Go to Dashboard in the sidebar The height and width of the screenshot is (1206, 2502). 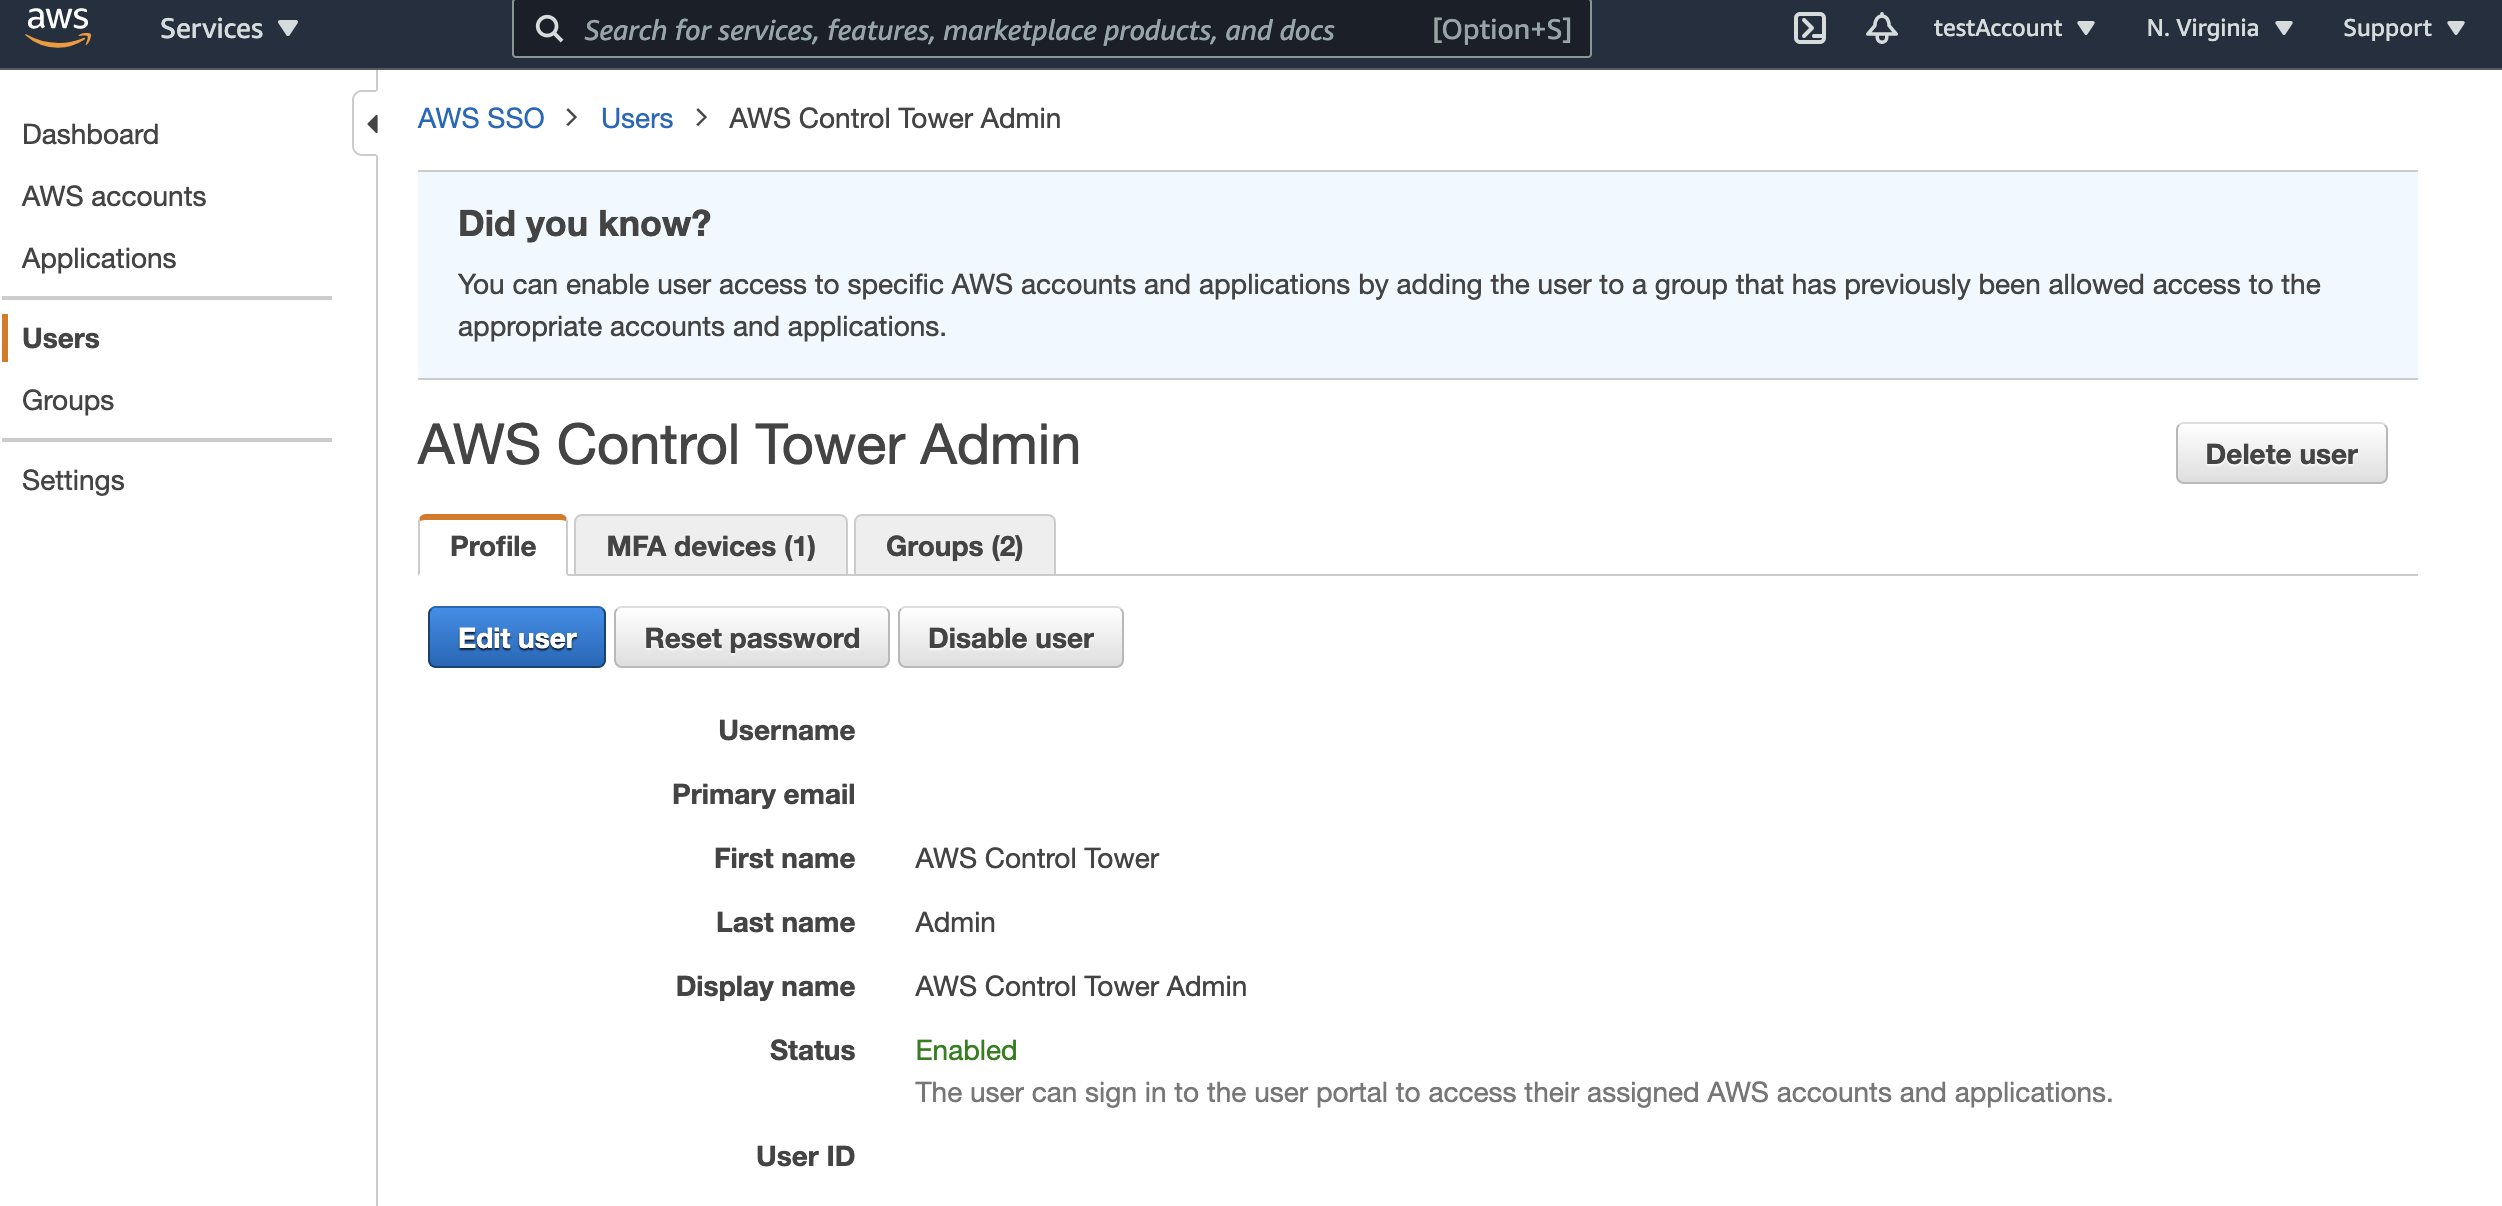pyautogui.click(x=90, y=134)
